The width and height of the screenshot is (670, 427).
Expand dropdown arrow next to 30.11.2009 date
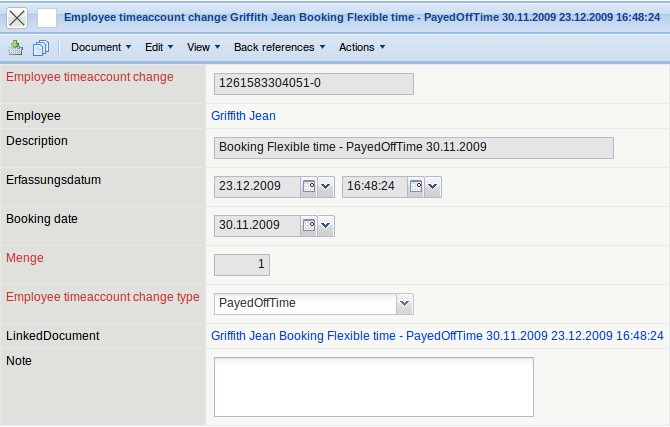tap(326, 225)
